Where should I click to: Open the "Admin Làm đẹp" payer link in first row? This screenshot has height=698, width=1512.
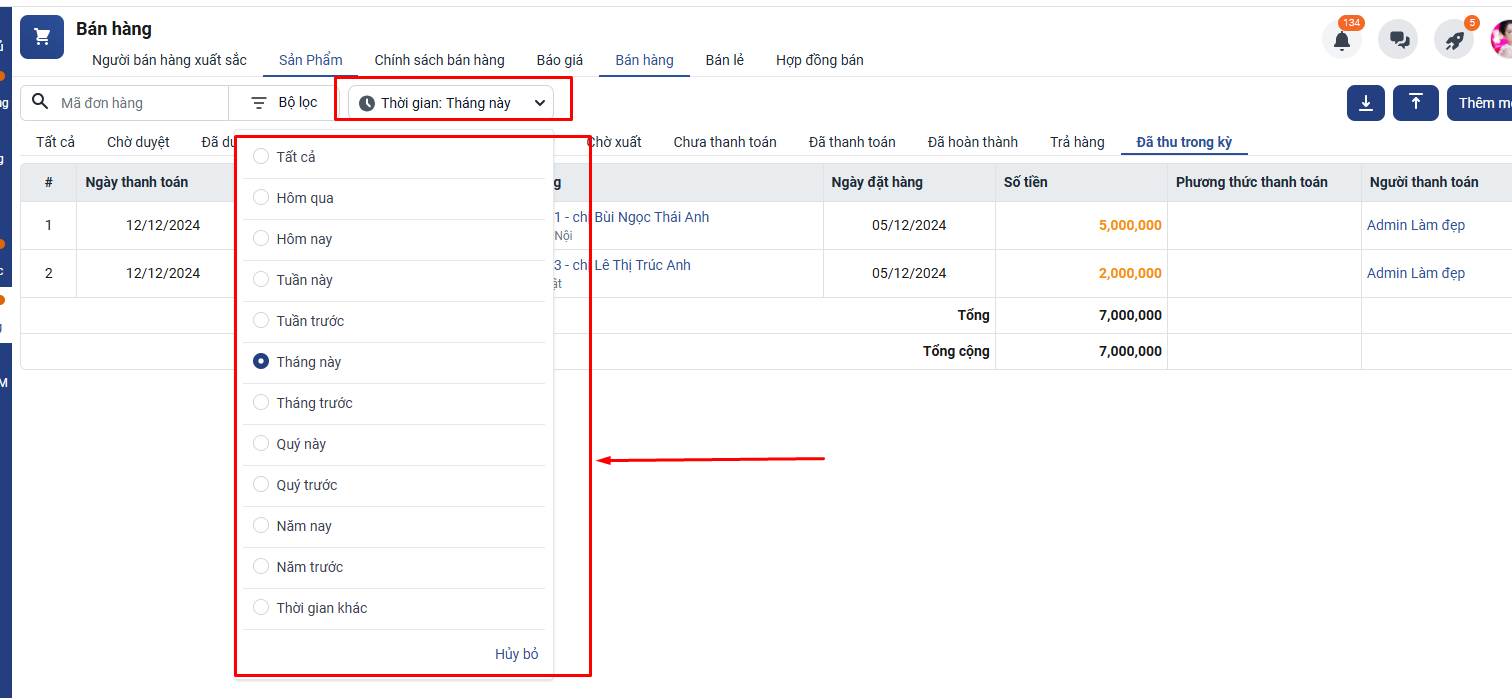(1416, 225)
